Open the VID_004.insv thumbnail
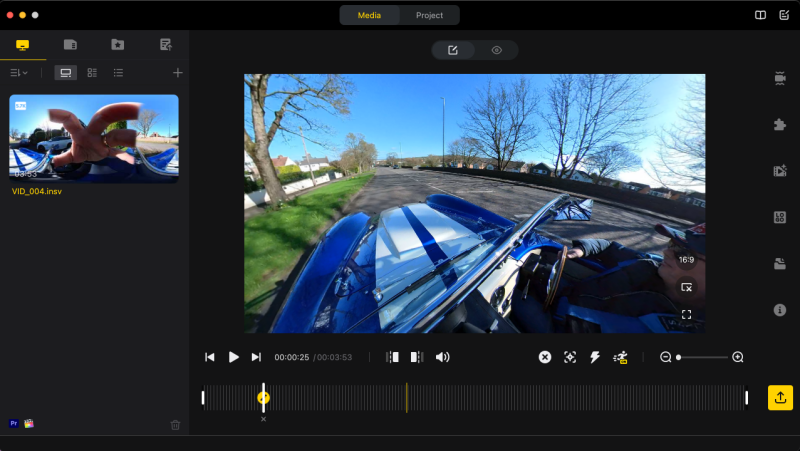This screenshot has width=800, height=451. click(94, 138)
